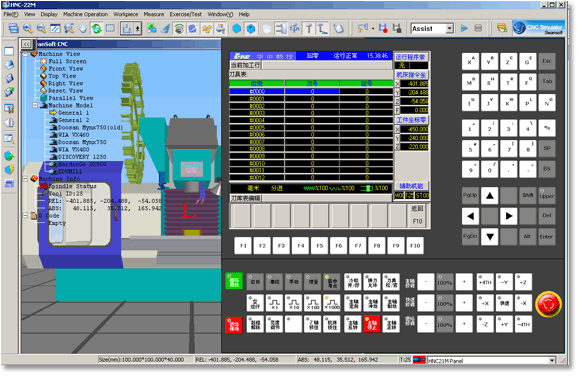Click the F5 function key
This screenshot has height=378, width=582.
319,245
